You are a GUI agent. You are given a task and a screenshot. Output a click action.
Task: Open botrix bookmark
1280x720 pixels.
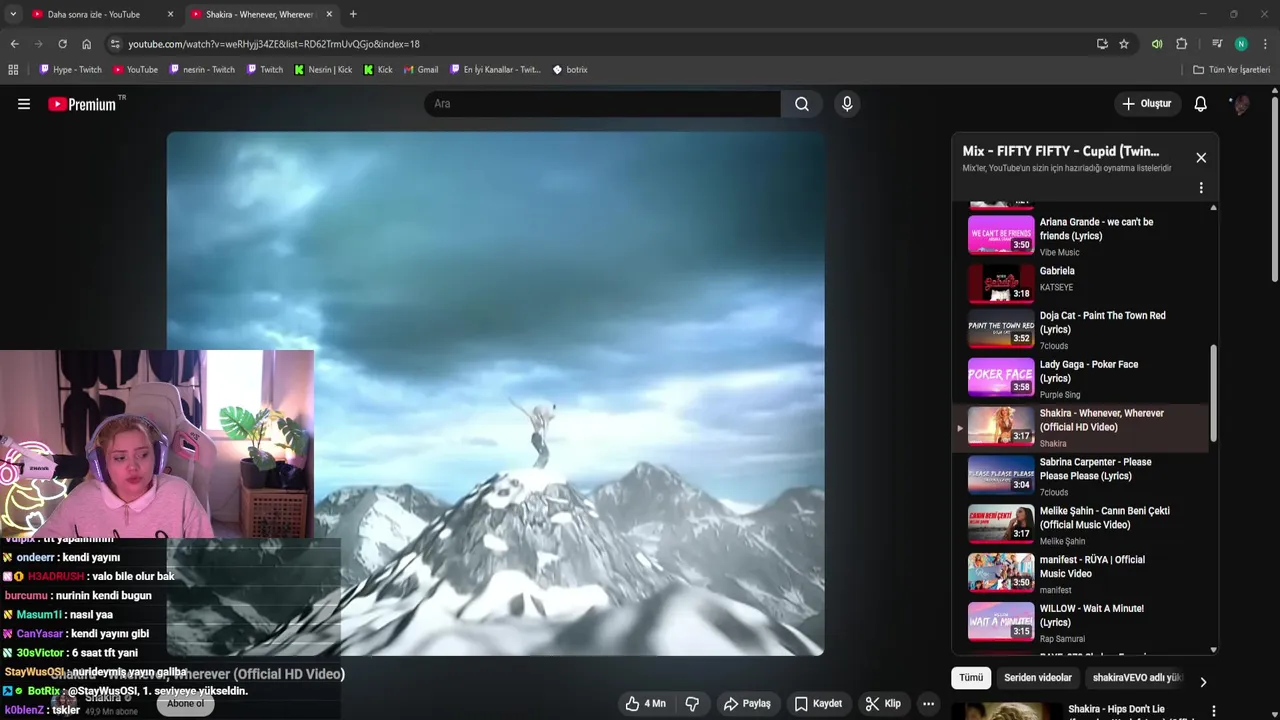(570, 70)
